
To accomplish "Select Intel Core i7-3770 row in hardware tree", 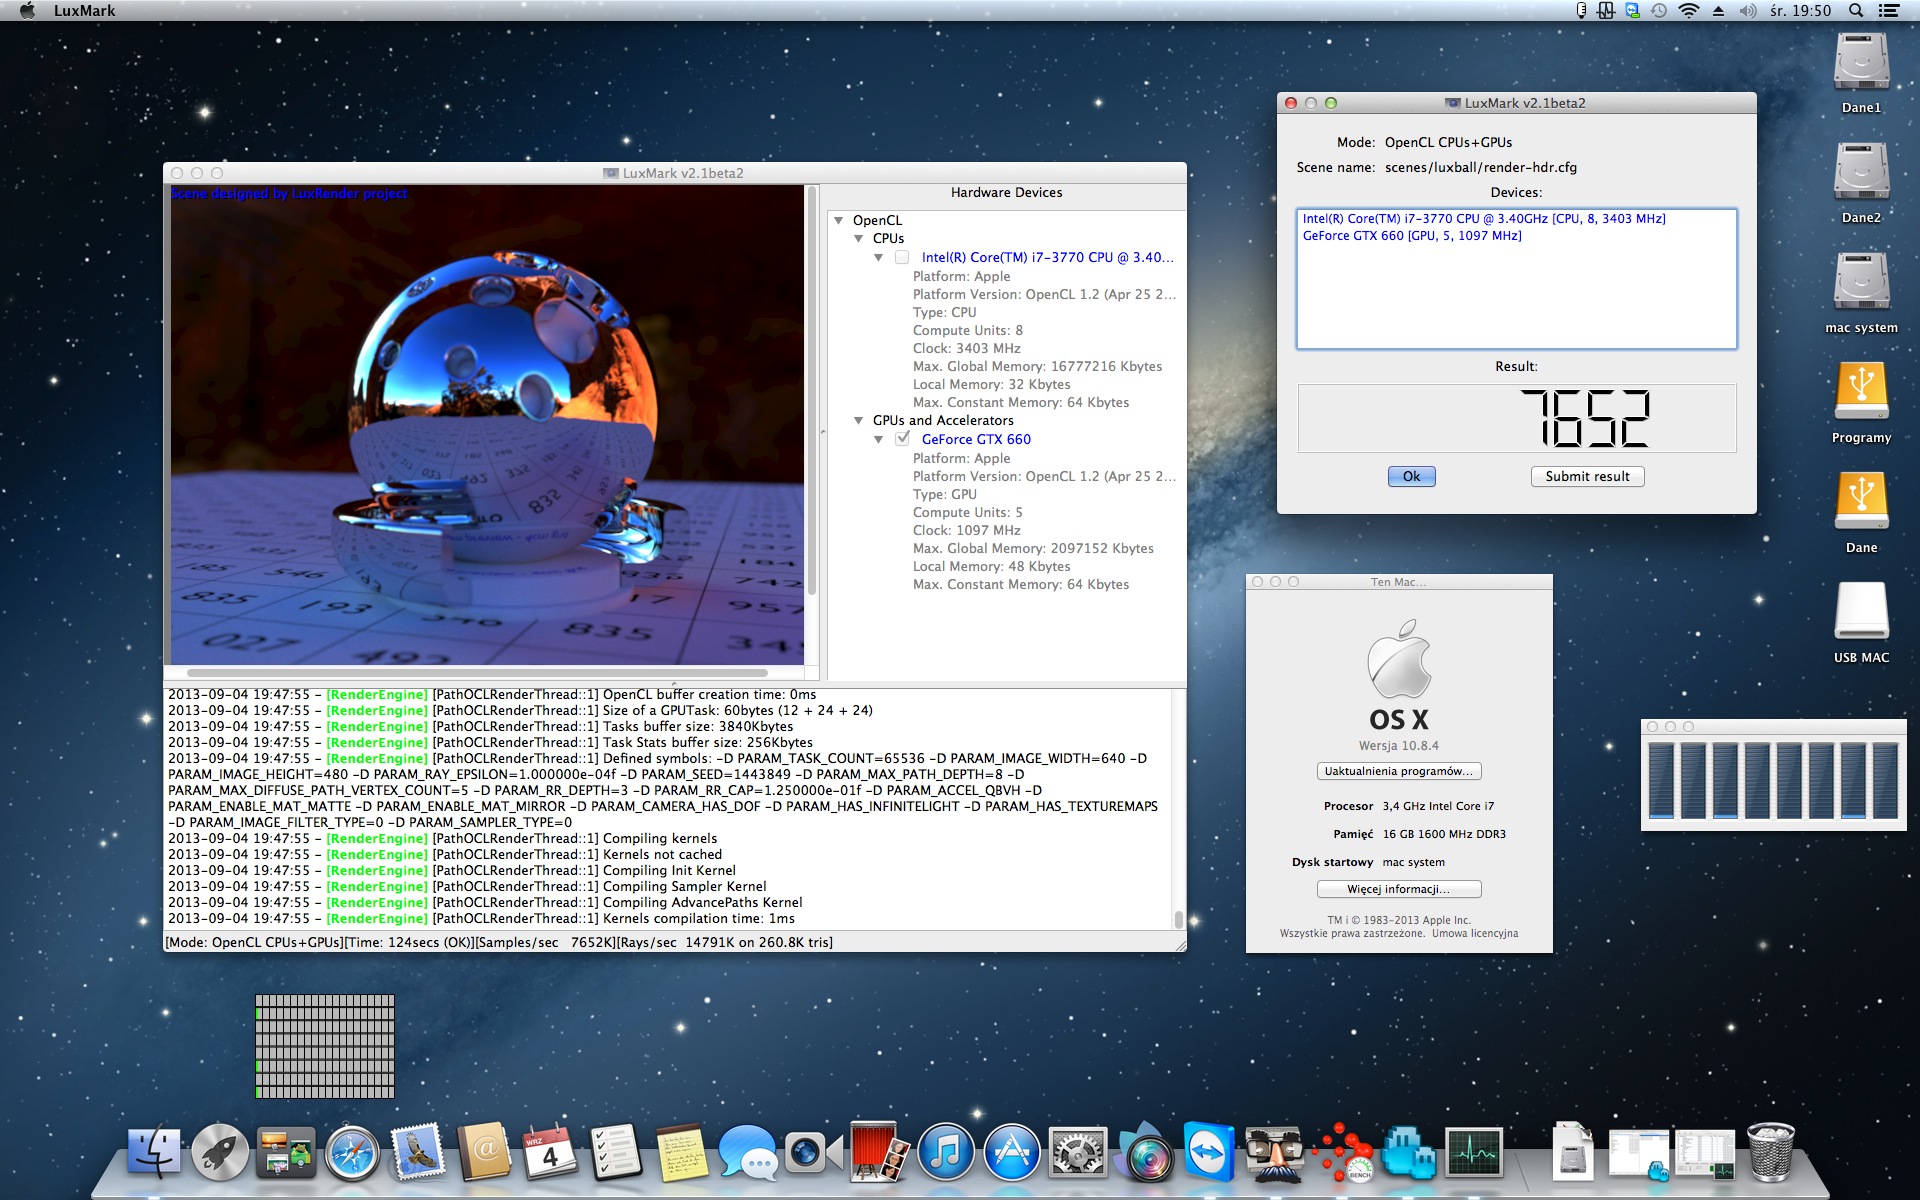I will point(1047,257).
